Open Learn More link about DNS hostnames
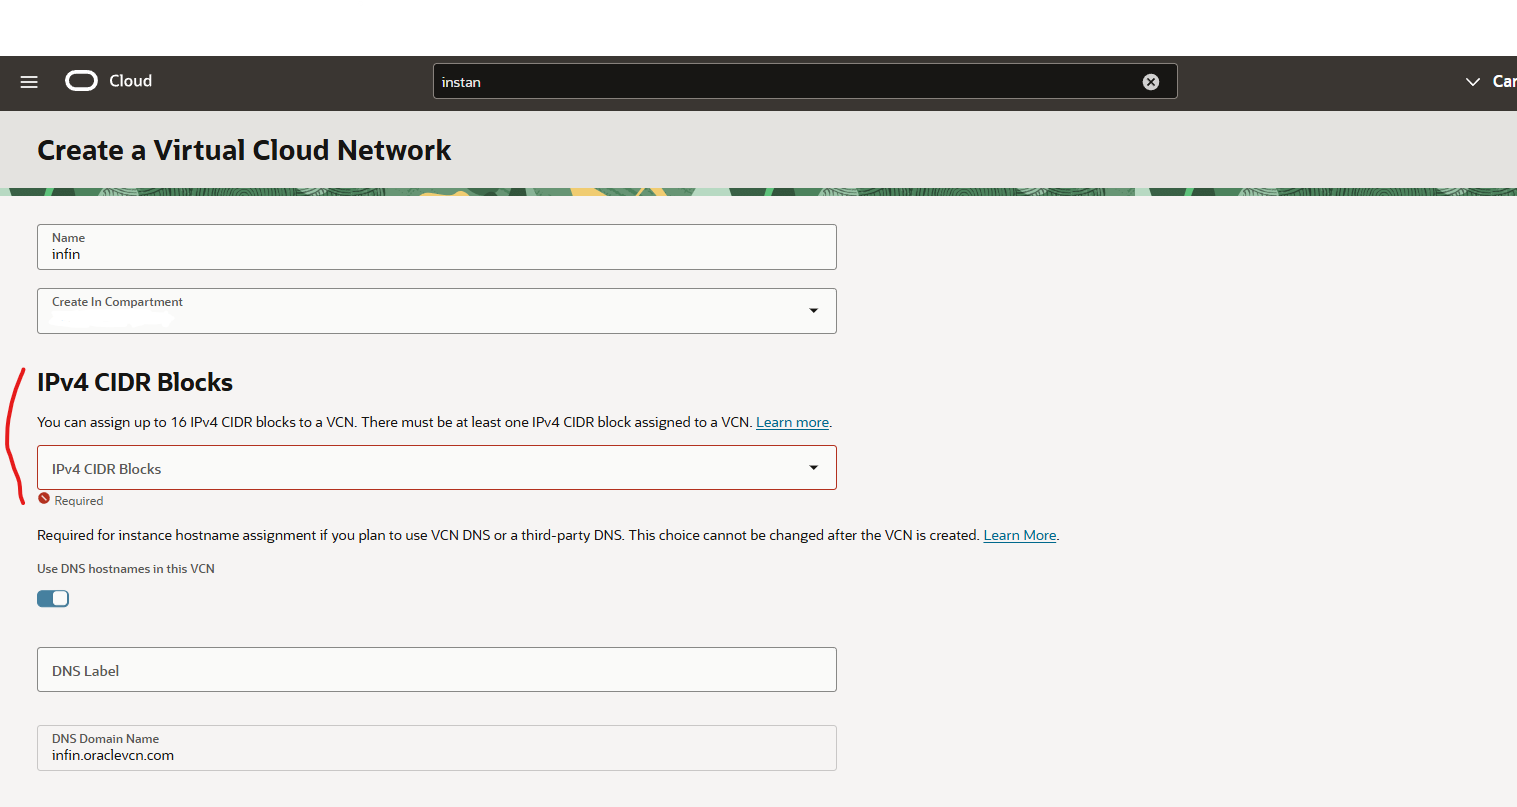 (1020, 535)
